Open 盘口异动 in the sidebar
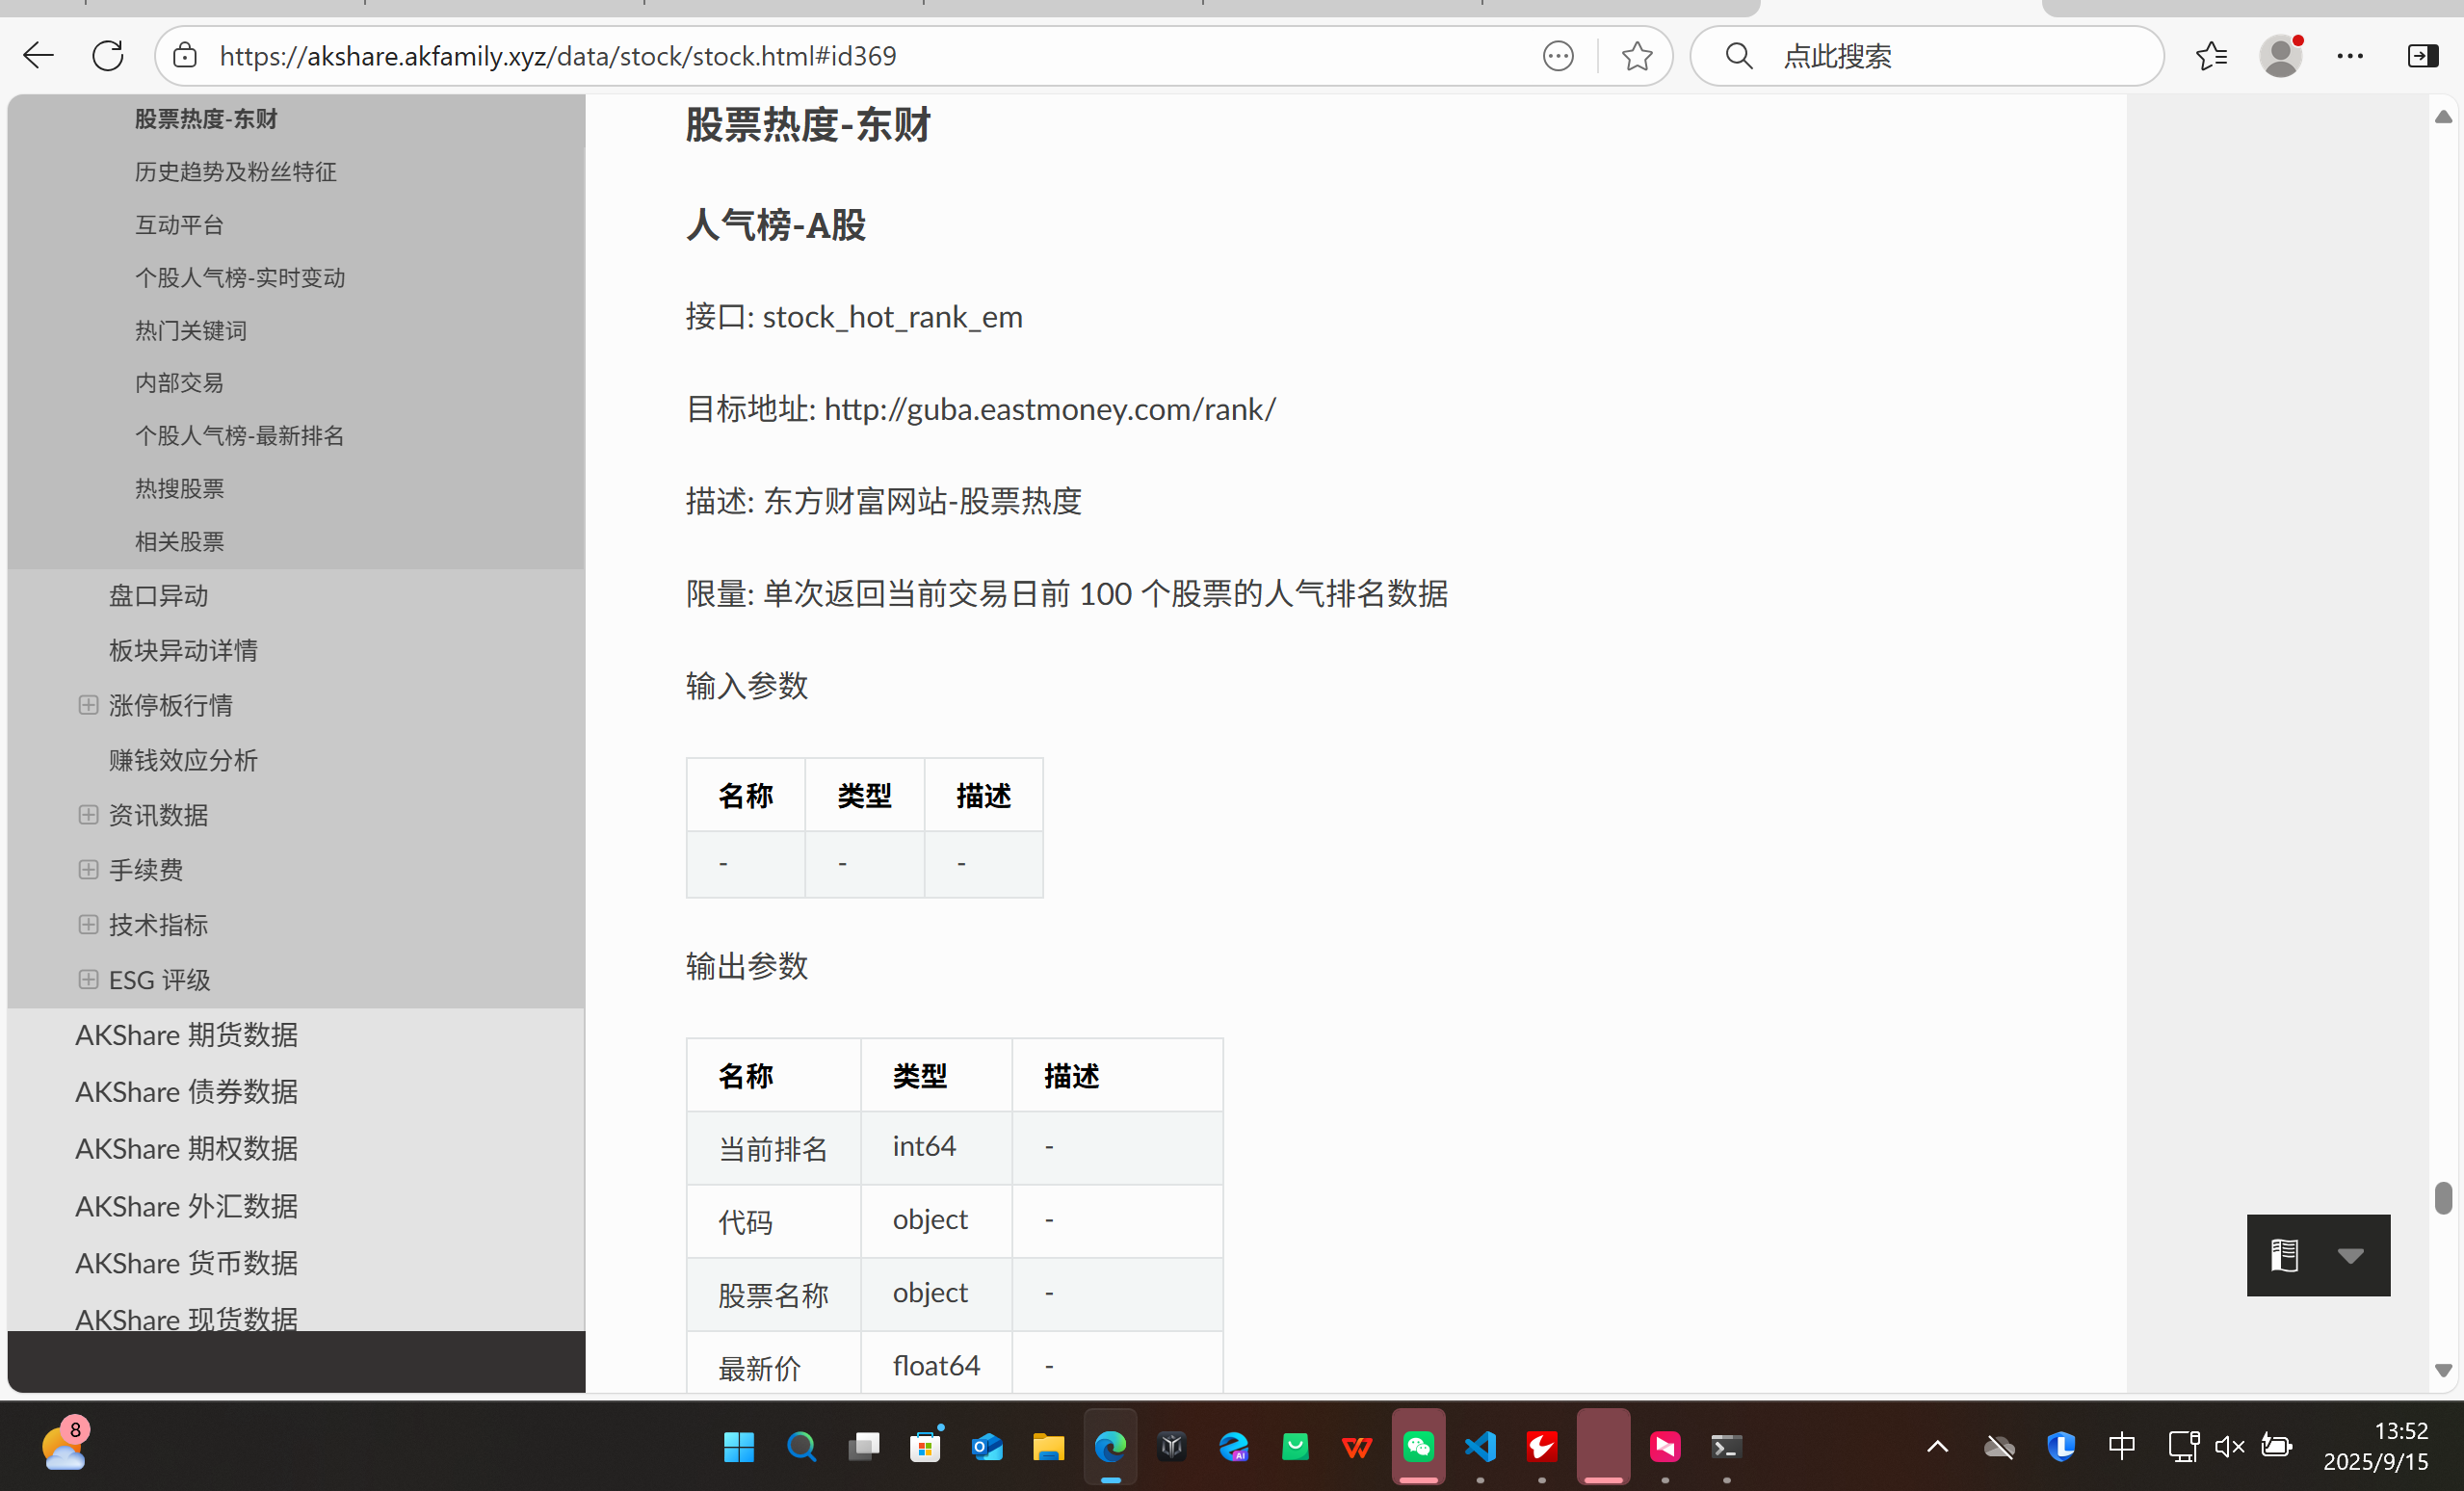Image resolution: width=2464 pixels, height=1491 pixels. (158, 596)
